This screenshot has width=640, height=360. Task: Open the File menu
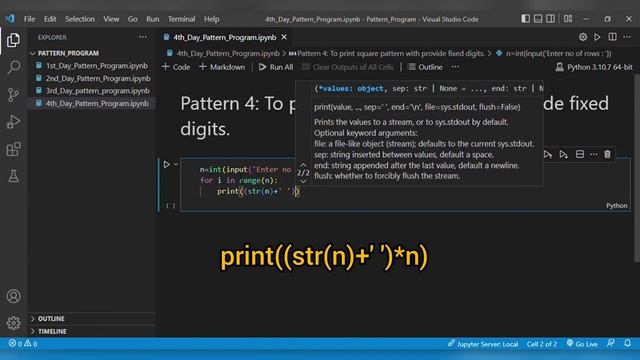point(29,19)
